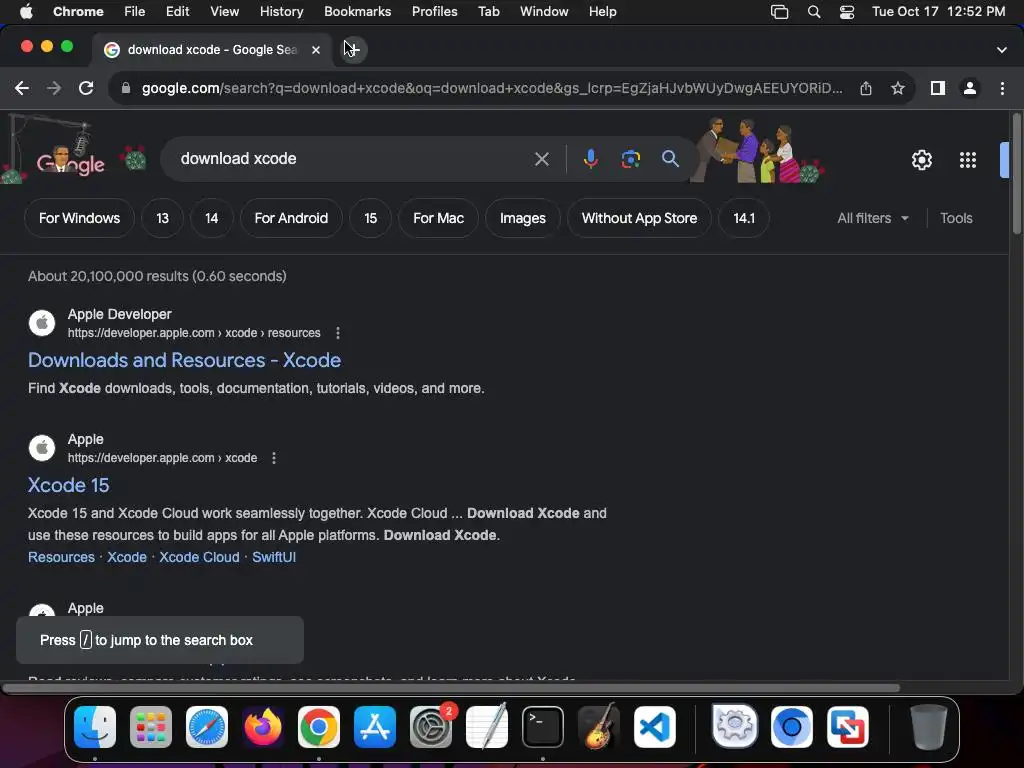1024x768 pixels.
Task: Click the blue magnifier search button
Action: [x=670, y=159]
